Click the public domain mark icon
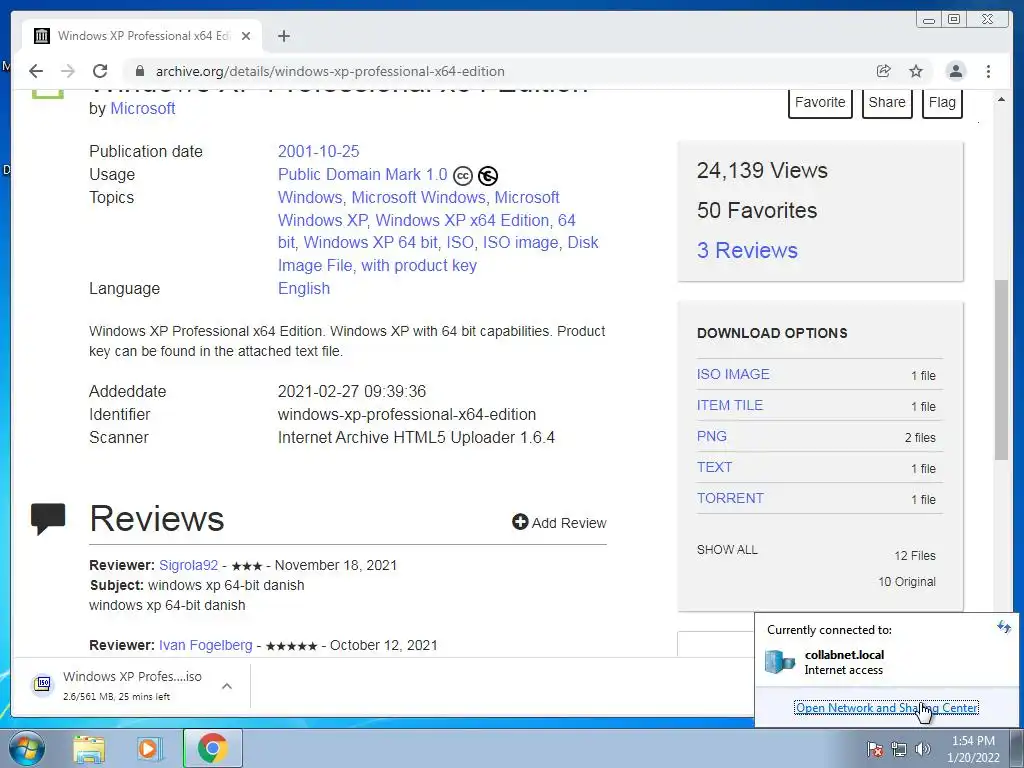Screen dimensions: 1024x768 (x=488, y=176)
